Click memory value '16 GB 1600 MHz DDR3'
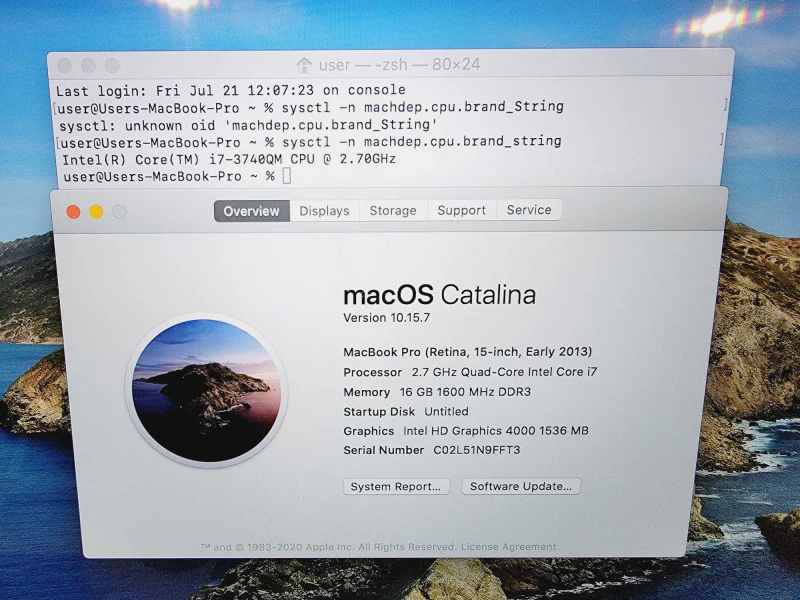Image resolution: width=800 pixels, height=600 pixels. click(x=465, y=392)
